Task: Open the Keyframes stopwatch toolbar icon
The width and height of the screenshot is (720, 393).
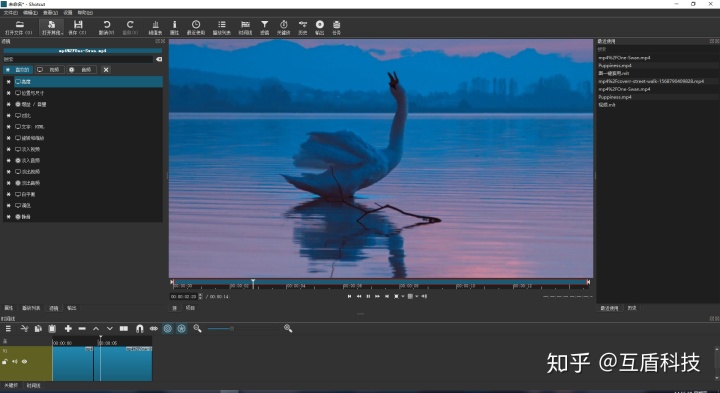Action: (x=284, y=24)
